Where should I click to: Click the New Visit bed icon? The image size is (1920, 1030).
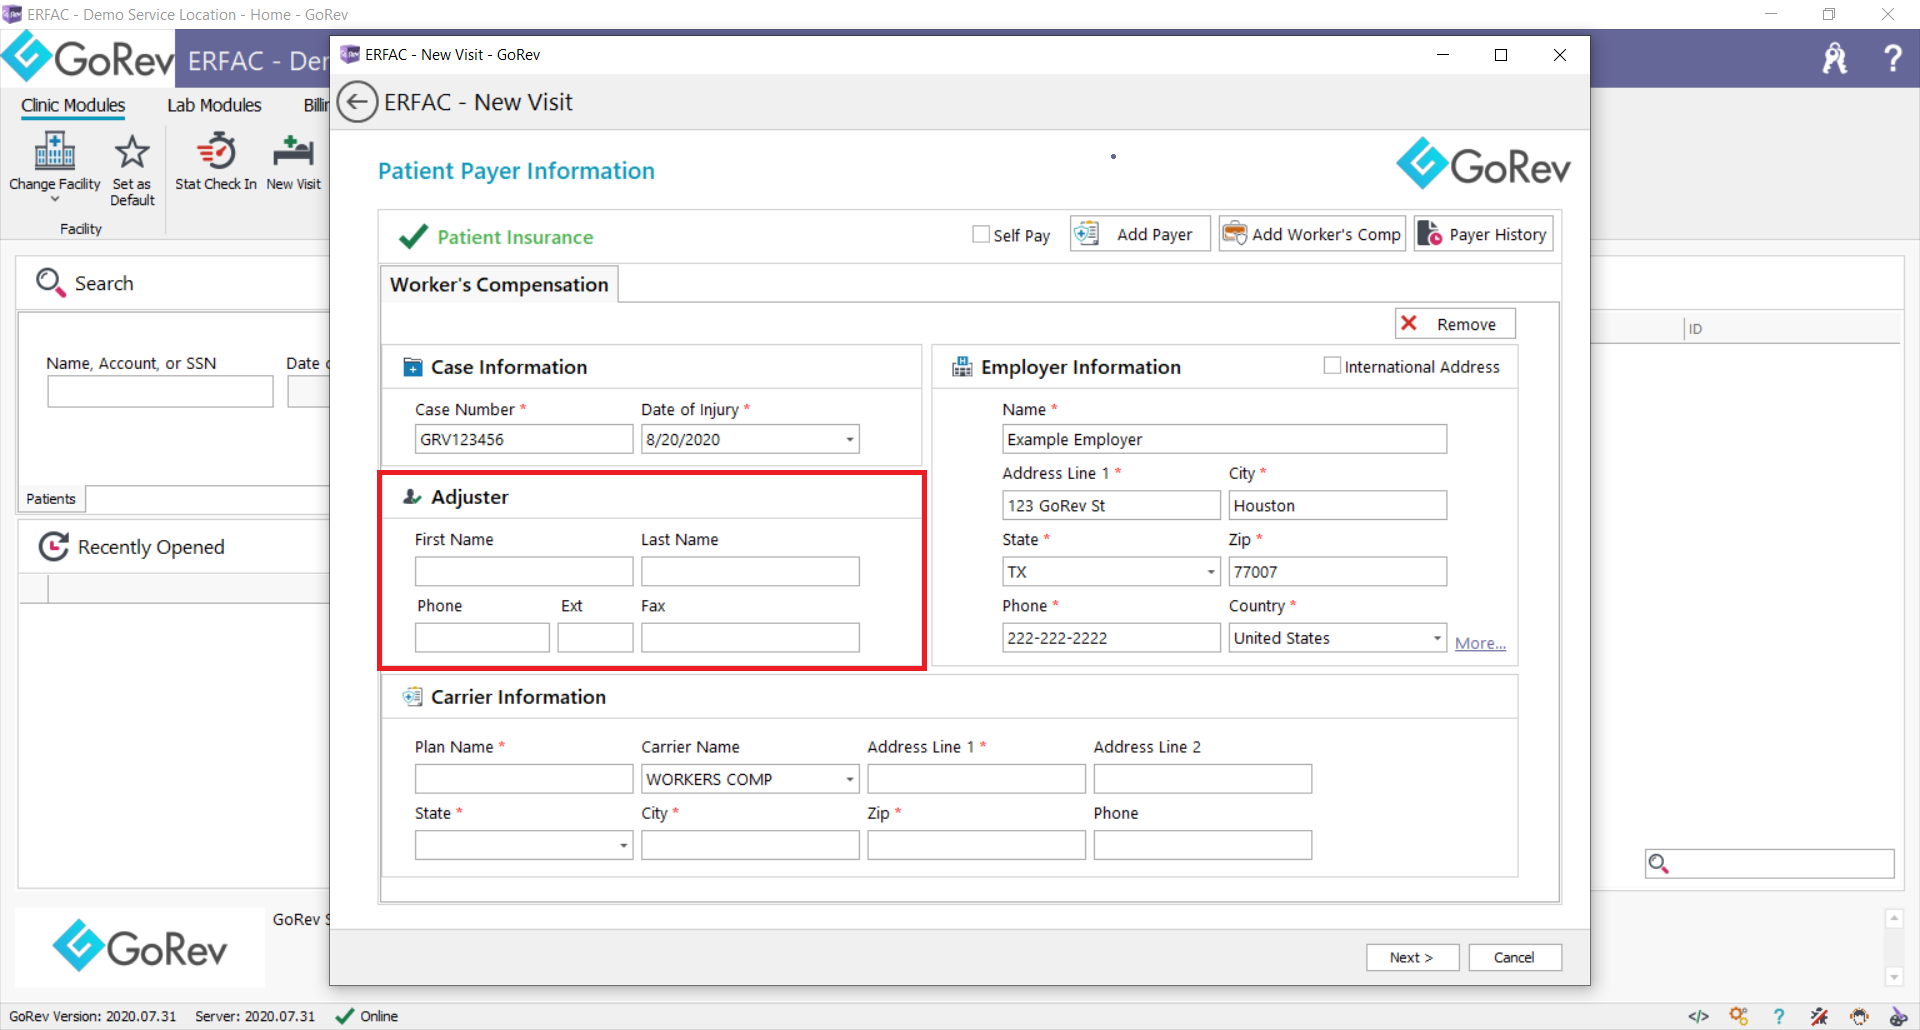point(293,151)
